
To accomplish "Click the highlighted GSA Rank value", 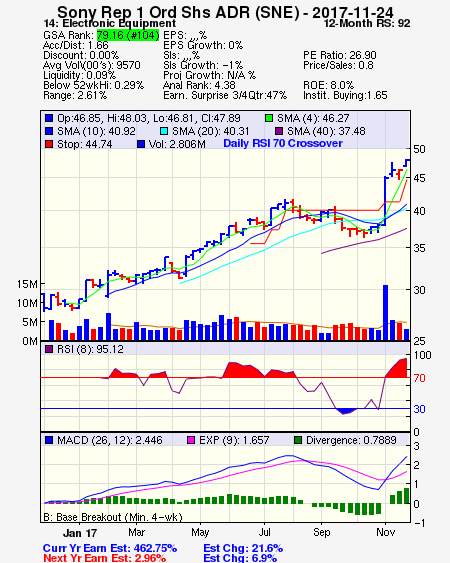I will 128,35.
